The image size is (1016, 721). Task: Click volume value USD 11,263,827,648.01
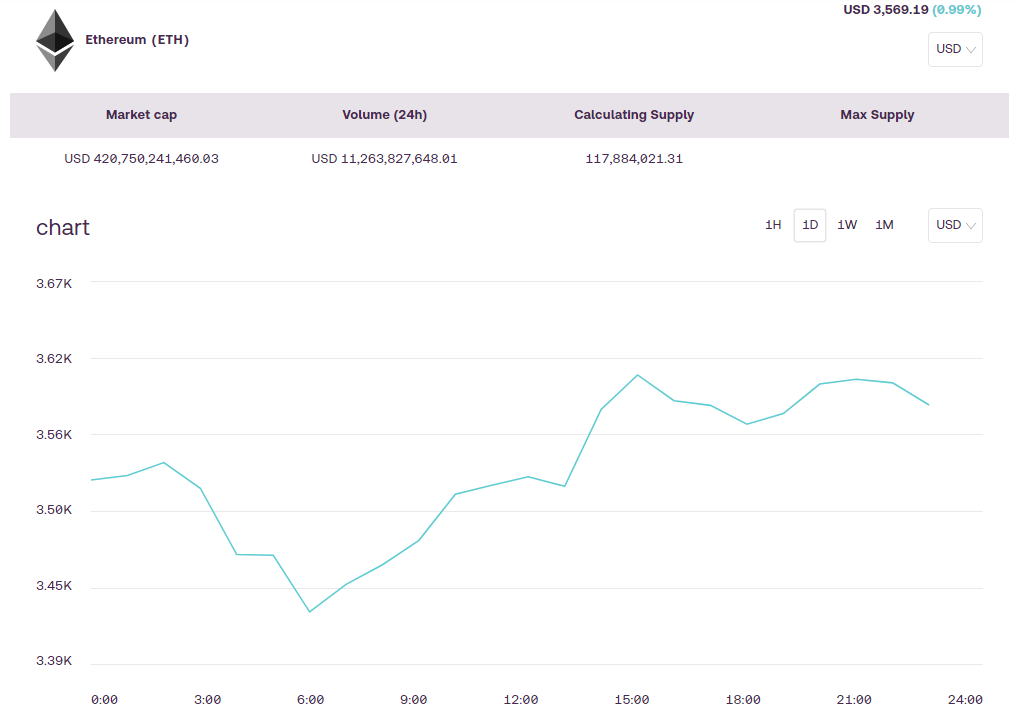tap(384, 159)
